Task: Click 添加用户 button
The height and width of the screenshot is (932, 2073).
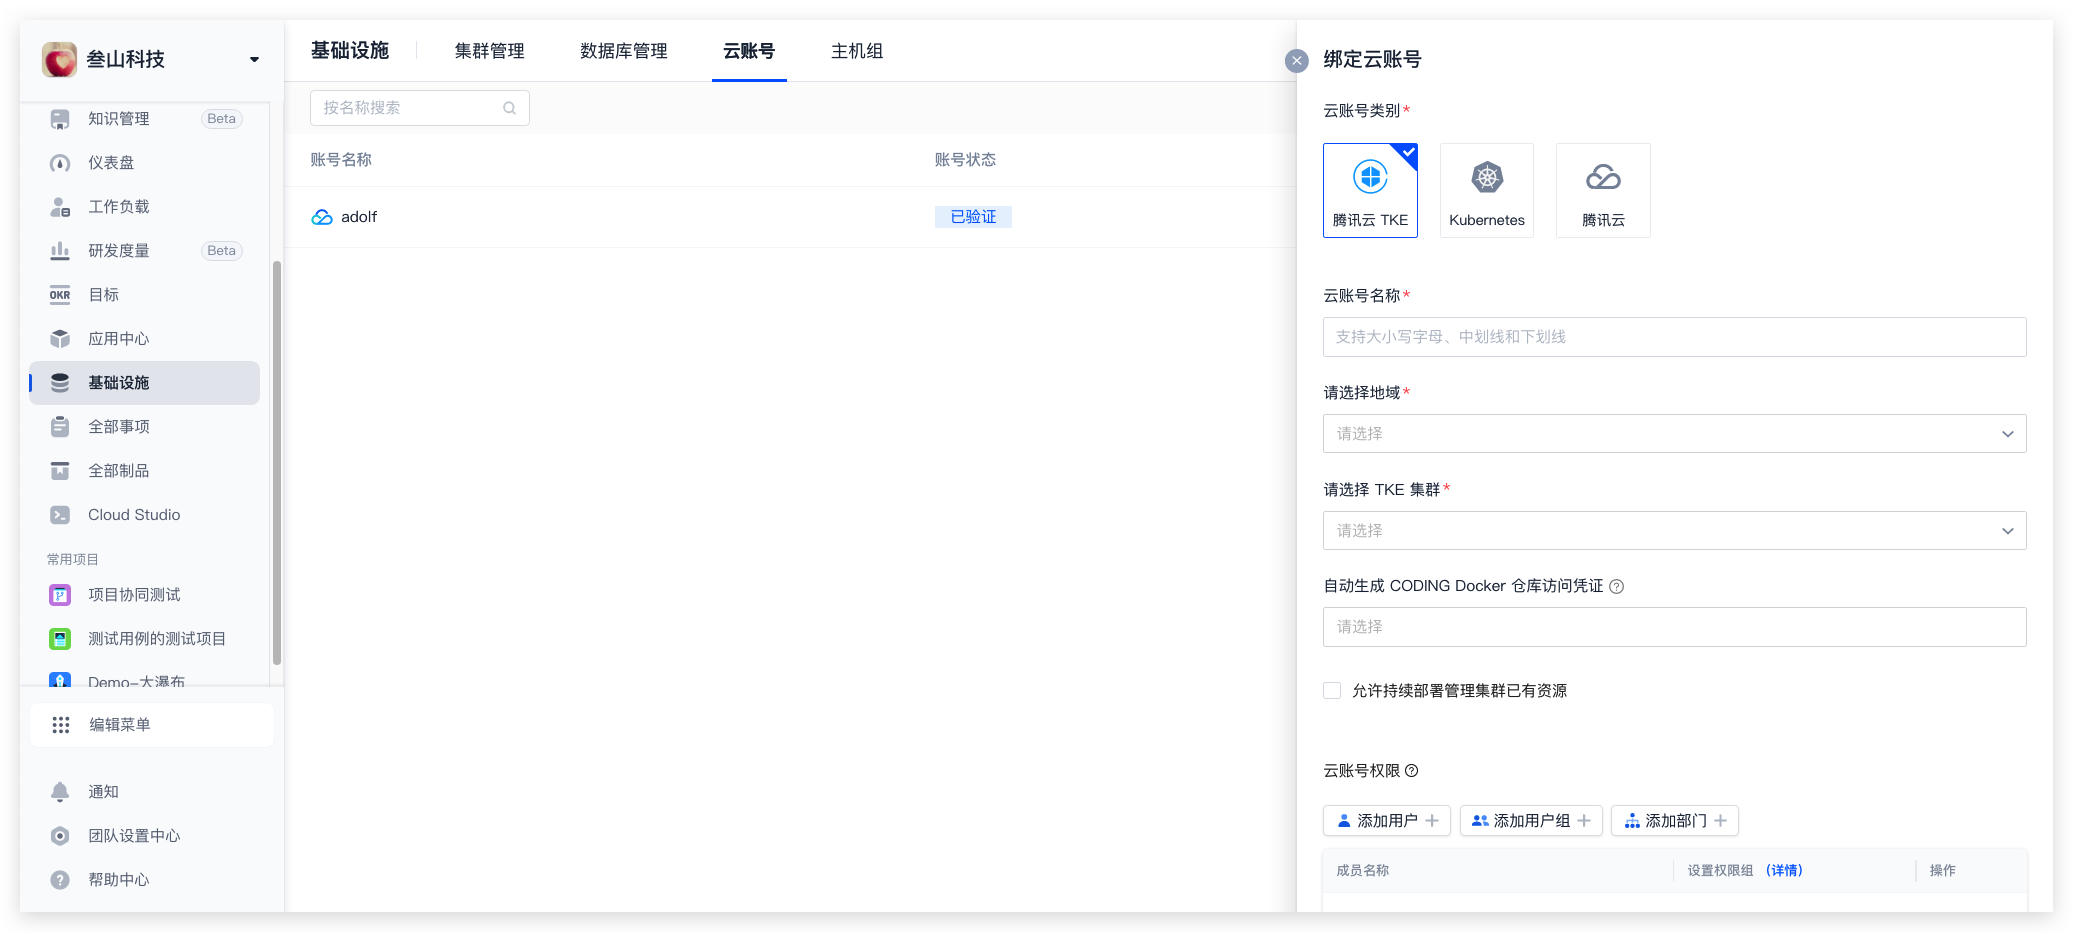Action: [x=1387, y=821]
